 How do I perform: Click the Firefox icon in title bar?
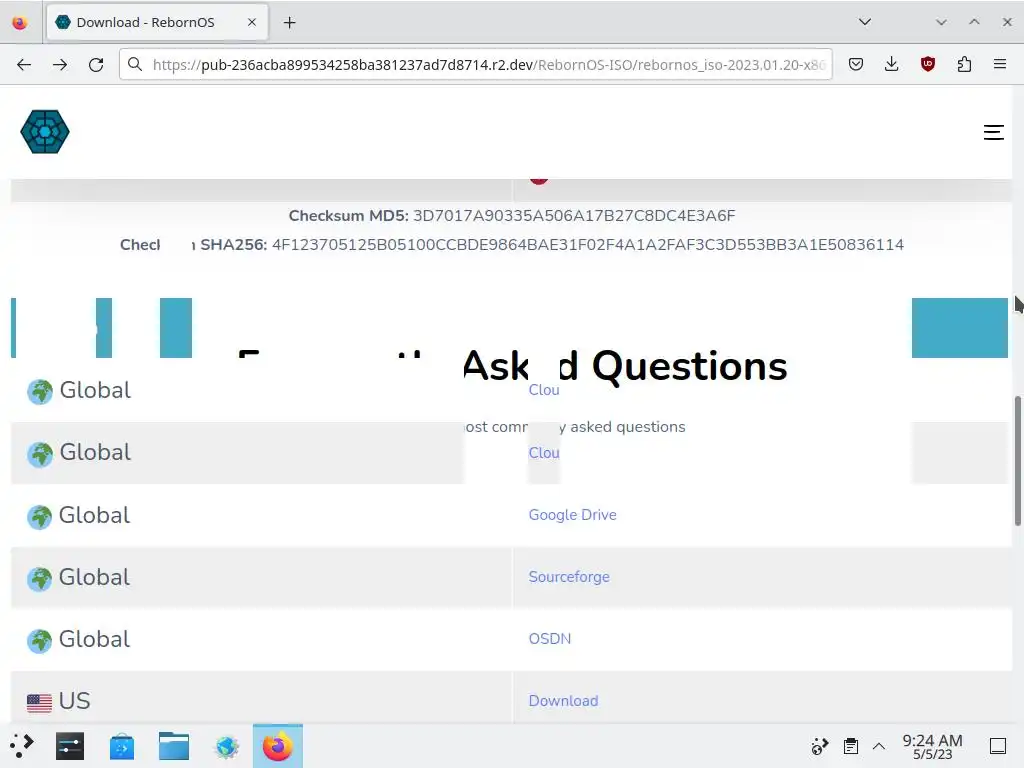click(20, 22)
